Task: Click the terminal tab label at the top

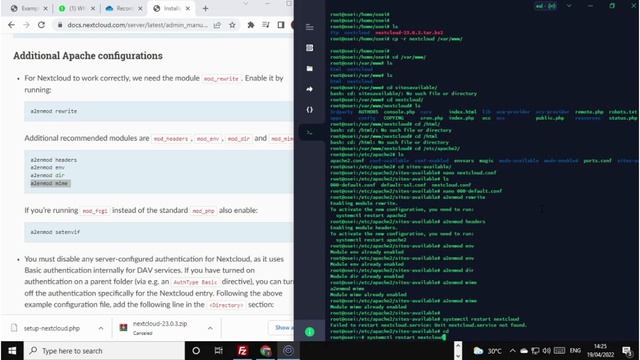Action: point(546,6)
